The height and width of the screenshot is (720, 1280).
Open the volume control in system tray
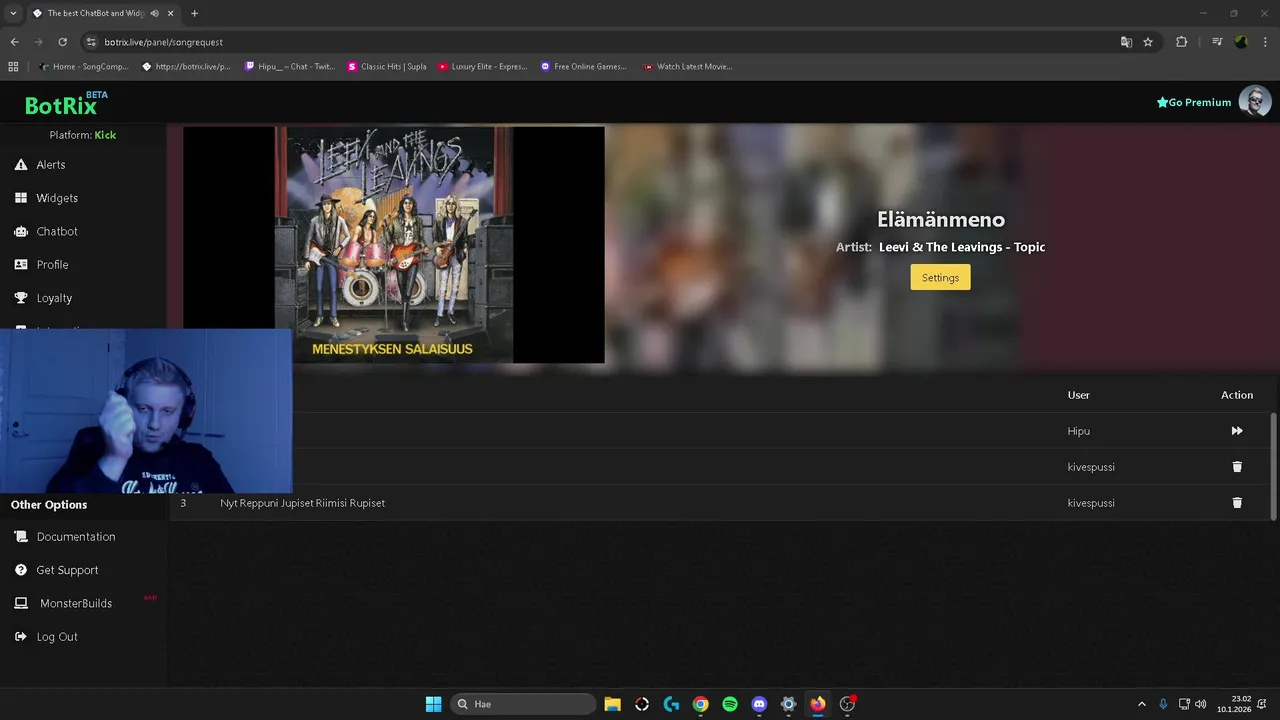[1201, 704]
